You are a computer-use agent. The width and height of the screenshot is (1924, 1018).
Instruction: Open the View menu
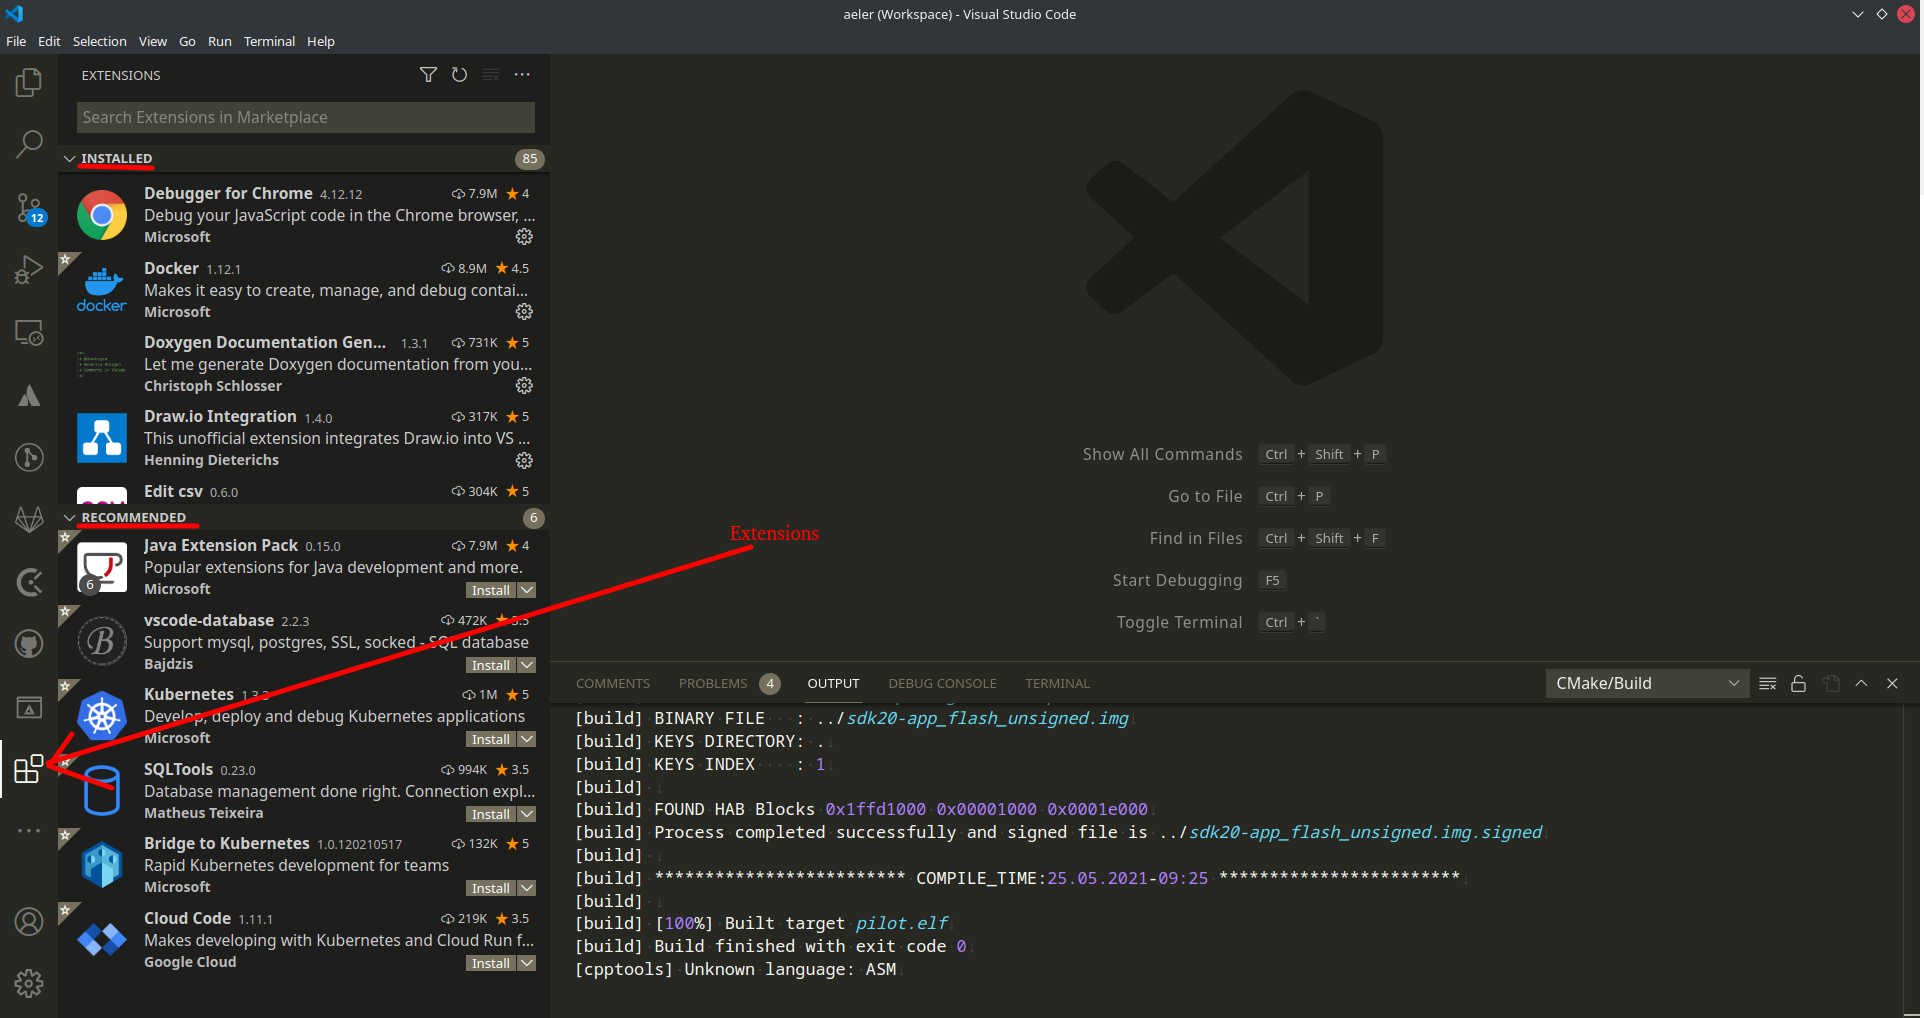tap(152, 41)
